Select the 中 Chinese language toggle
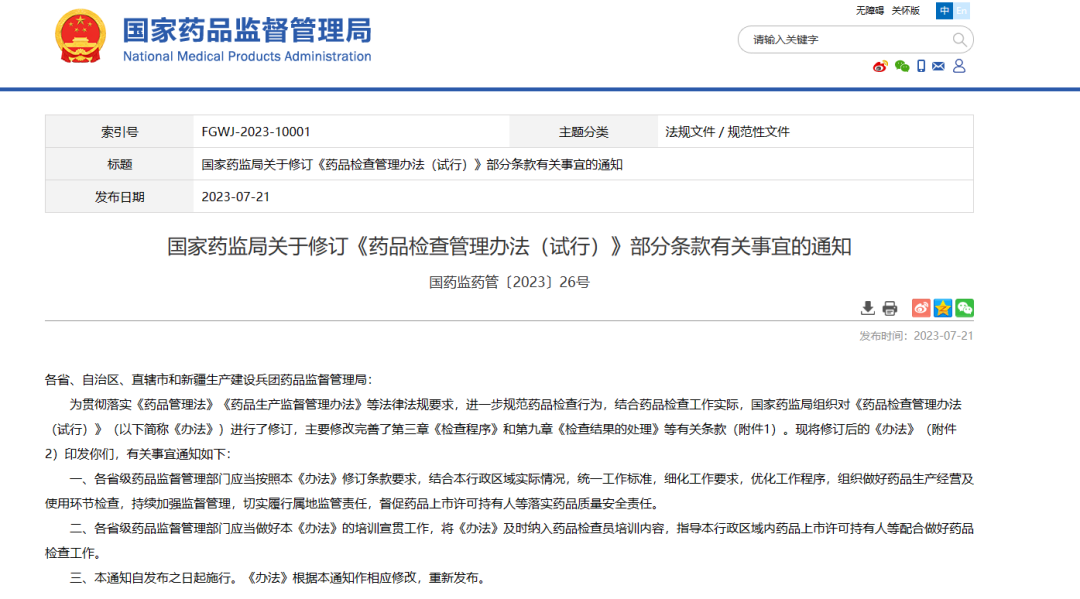The width and height of the screenshot is (1080, 599). click(x=944, y=11)
